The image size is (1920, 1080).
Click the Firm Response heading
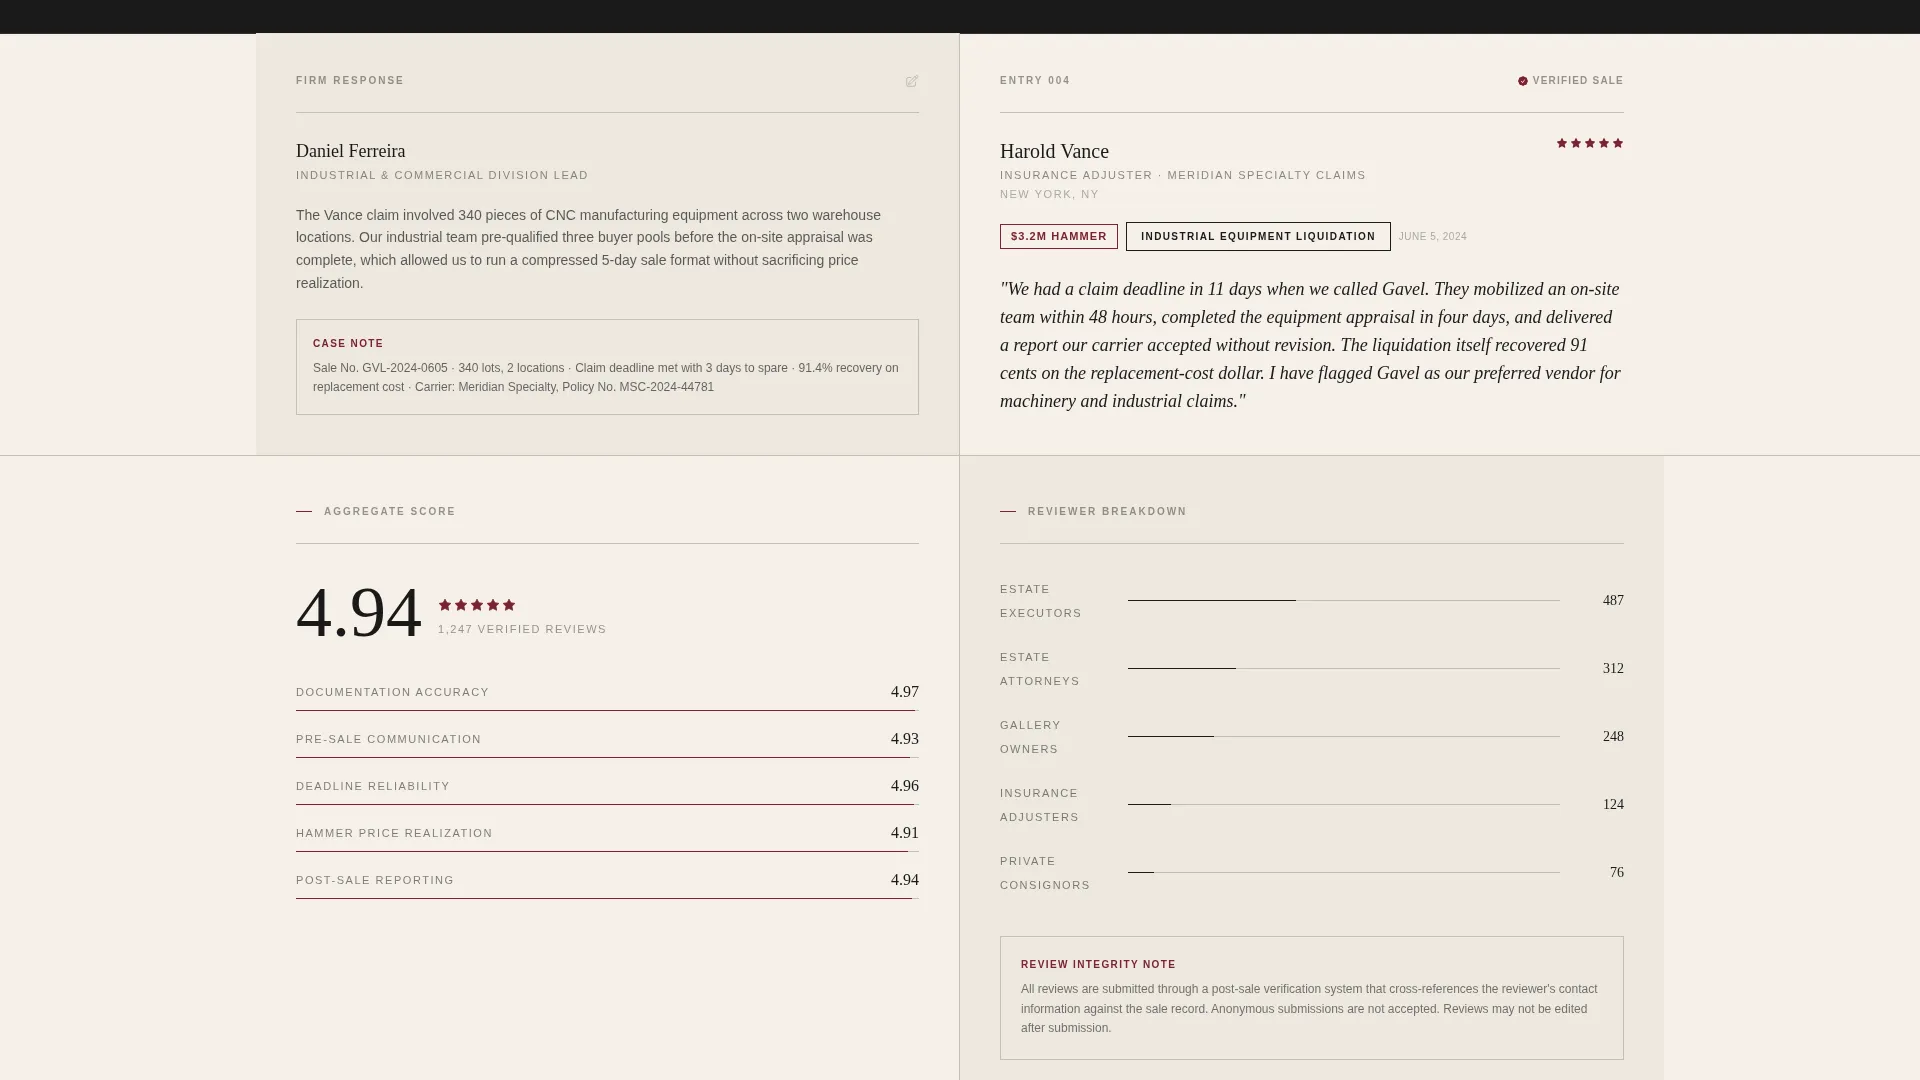(x=350, y=81)
